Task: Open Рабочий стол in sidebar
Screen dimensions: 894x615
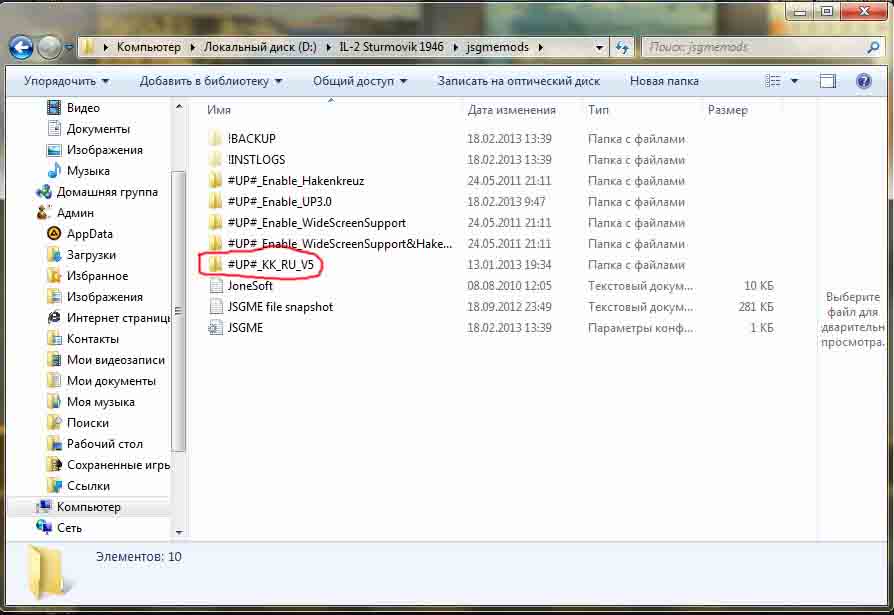Action: coord(104,445)
